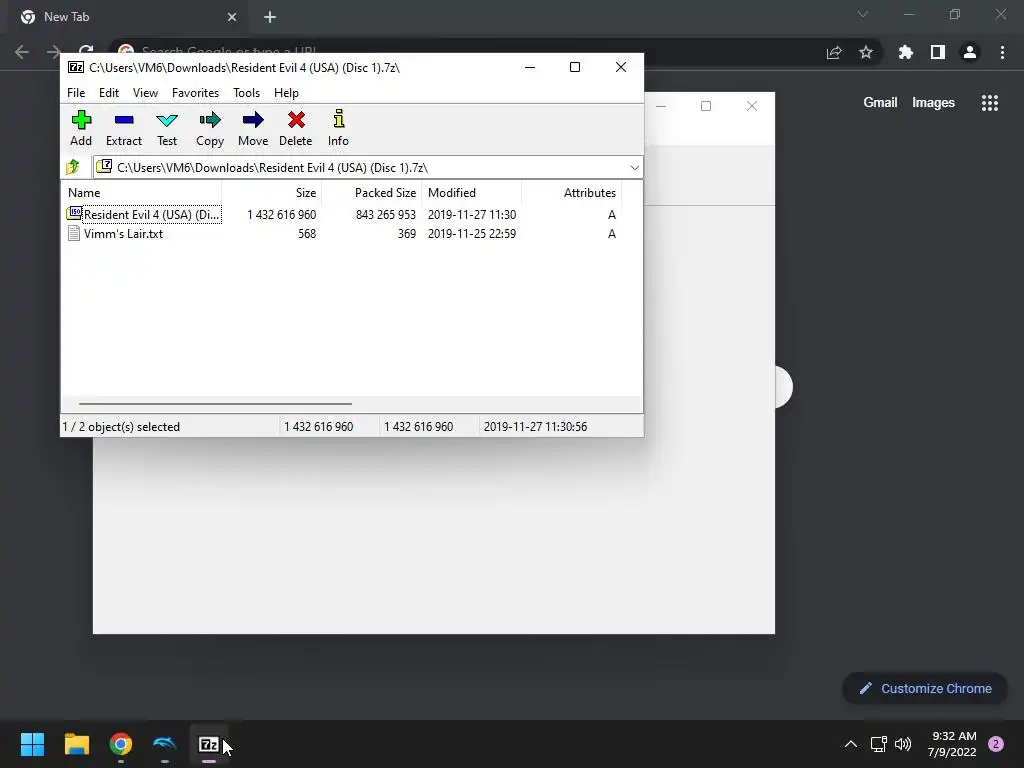The height and width of the screenshot is (768, 1024).
Task: Open the Edit menu
Action: point(108,93)
